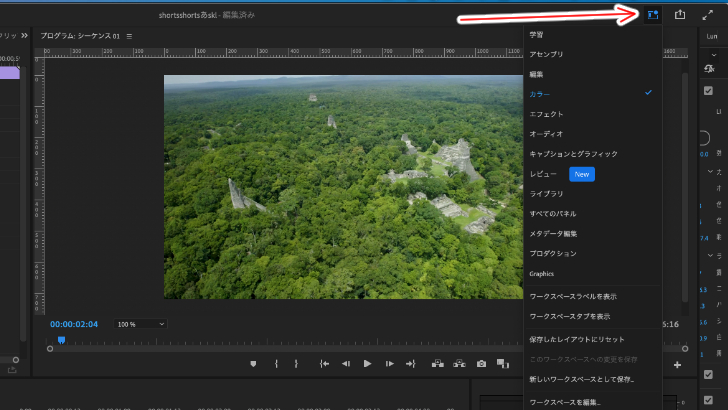728x410 pixels.
Task: Click the Lum panel tab
Action: [x=712, y=36]
